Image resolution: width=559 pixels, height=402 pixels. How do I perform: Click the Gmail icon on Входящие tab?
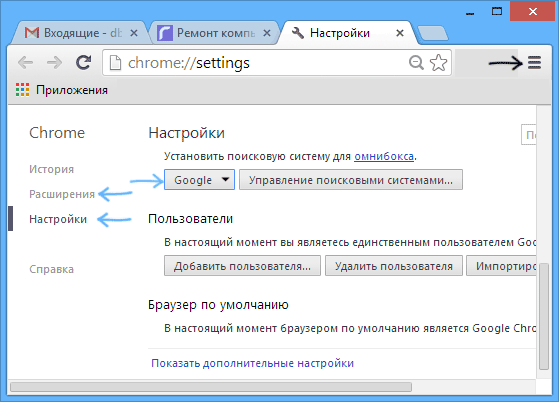pyautogui.click(x=32, y=33)
